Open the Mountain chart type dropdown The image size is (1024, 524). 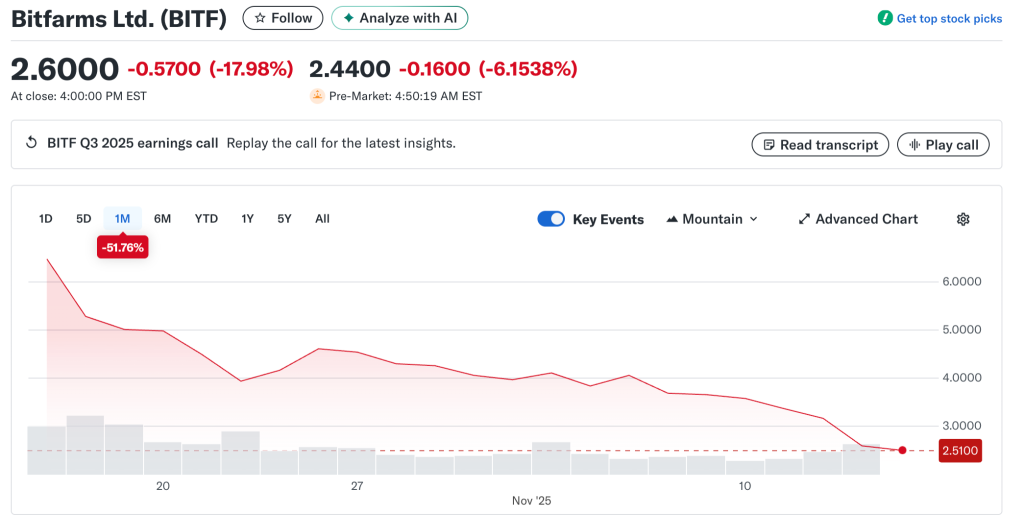tap(712, 219)
